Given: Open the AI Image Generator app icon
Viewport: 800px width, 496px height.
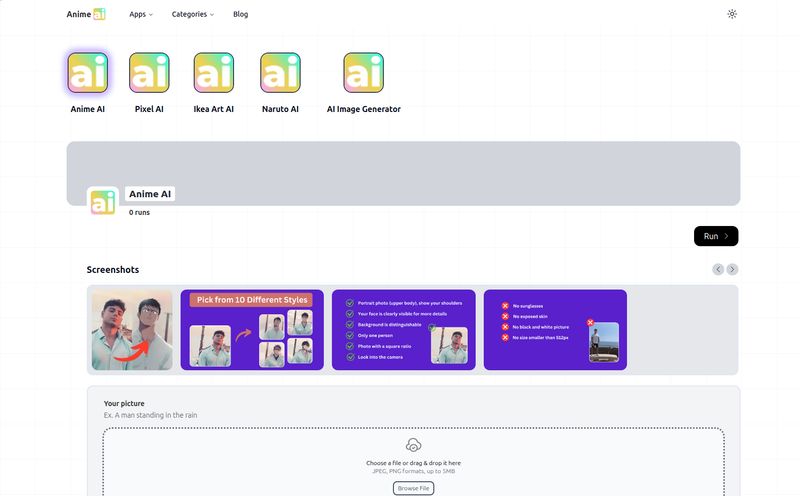Looking at the screenshot, I should click(363, 73).
